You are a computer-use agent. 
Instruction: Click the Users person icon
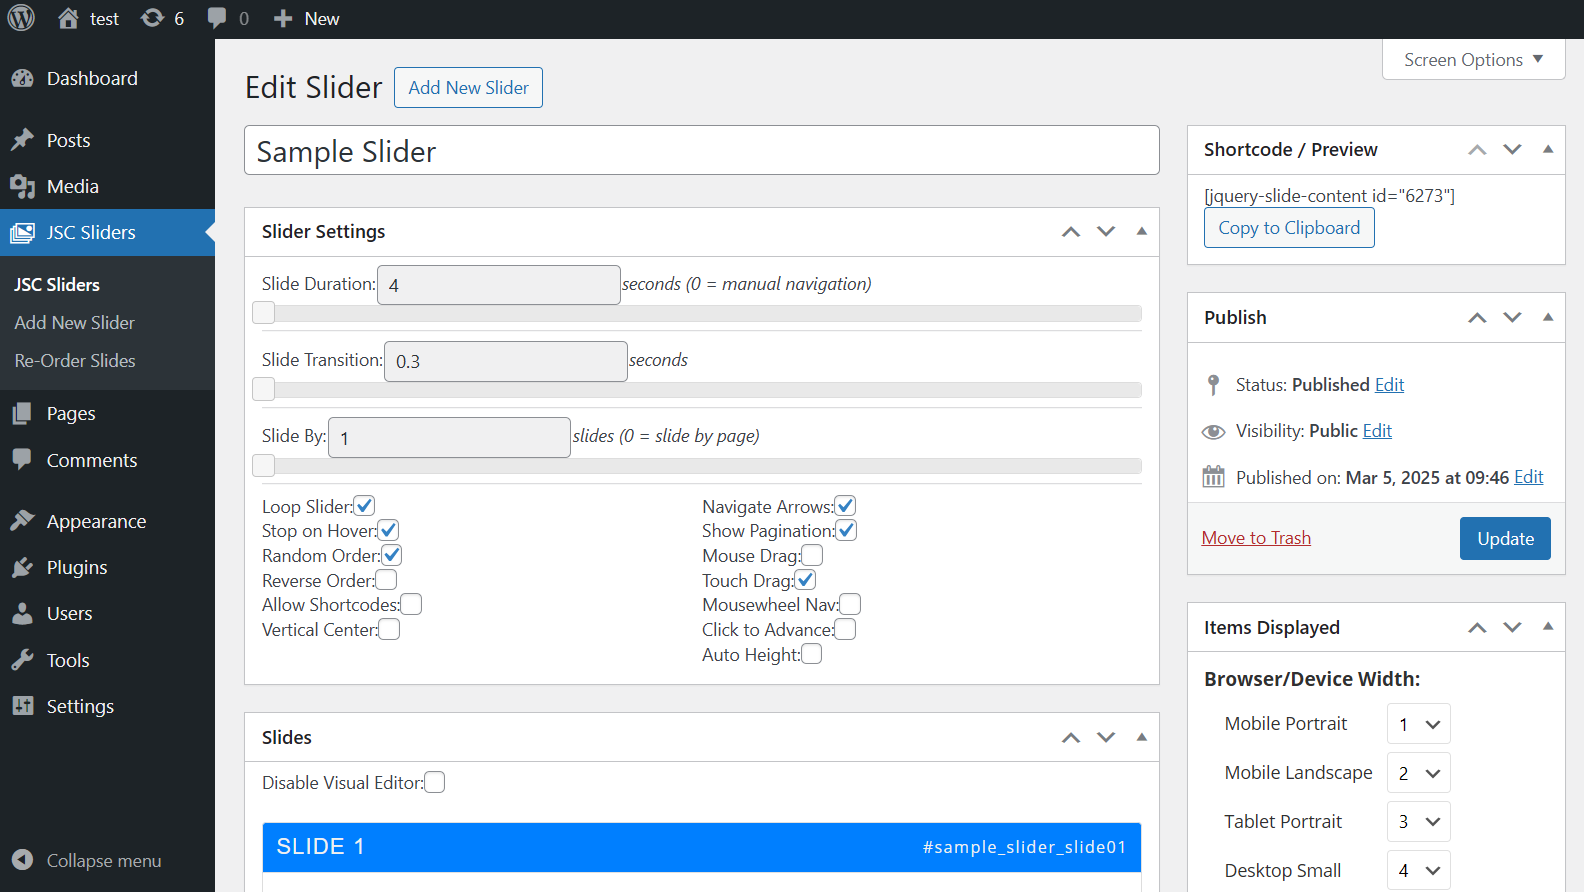[x=23, y=613]
